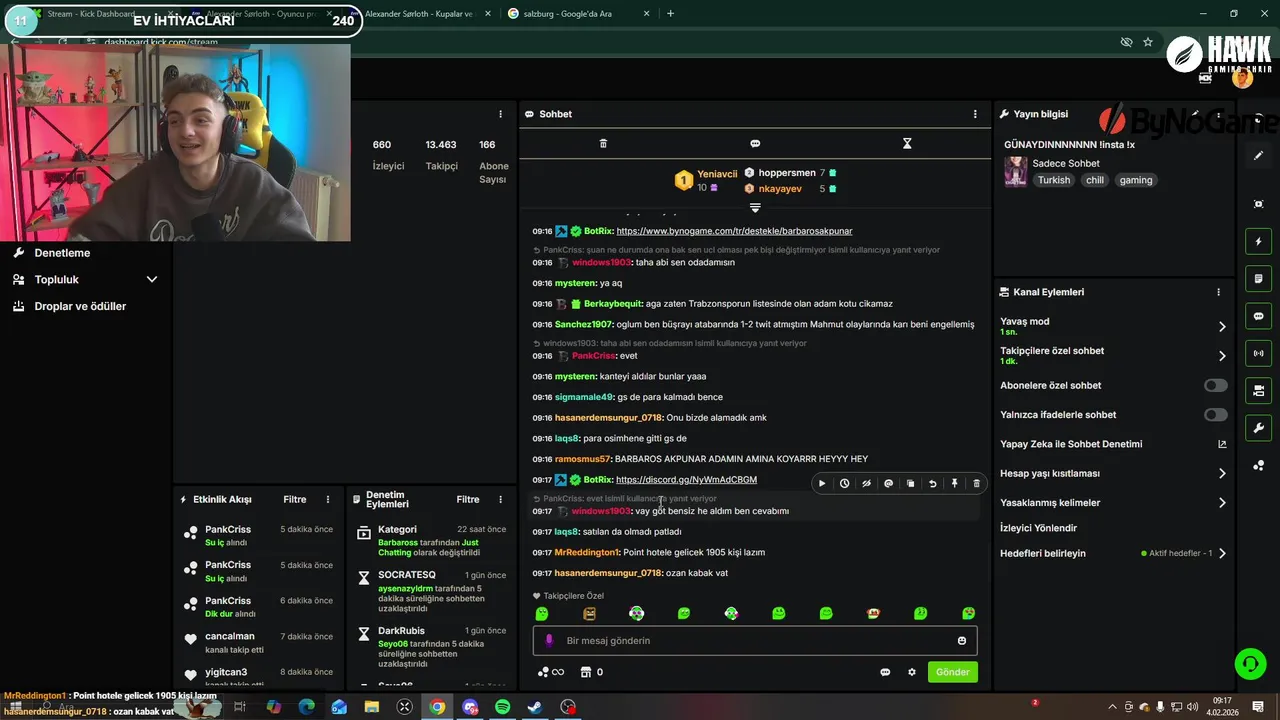Open the discord.gg link from BotRix
This screenshot has height=720, width=1280.
pyautogui.click(x=686, y=480)
